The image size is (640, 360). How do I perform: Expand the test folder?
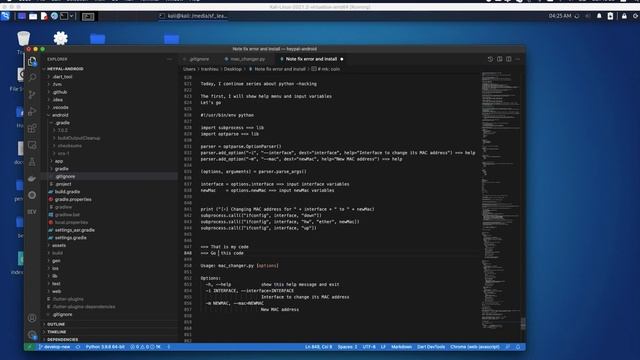(x=56, y=284)
